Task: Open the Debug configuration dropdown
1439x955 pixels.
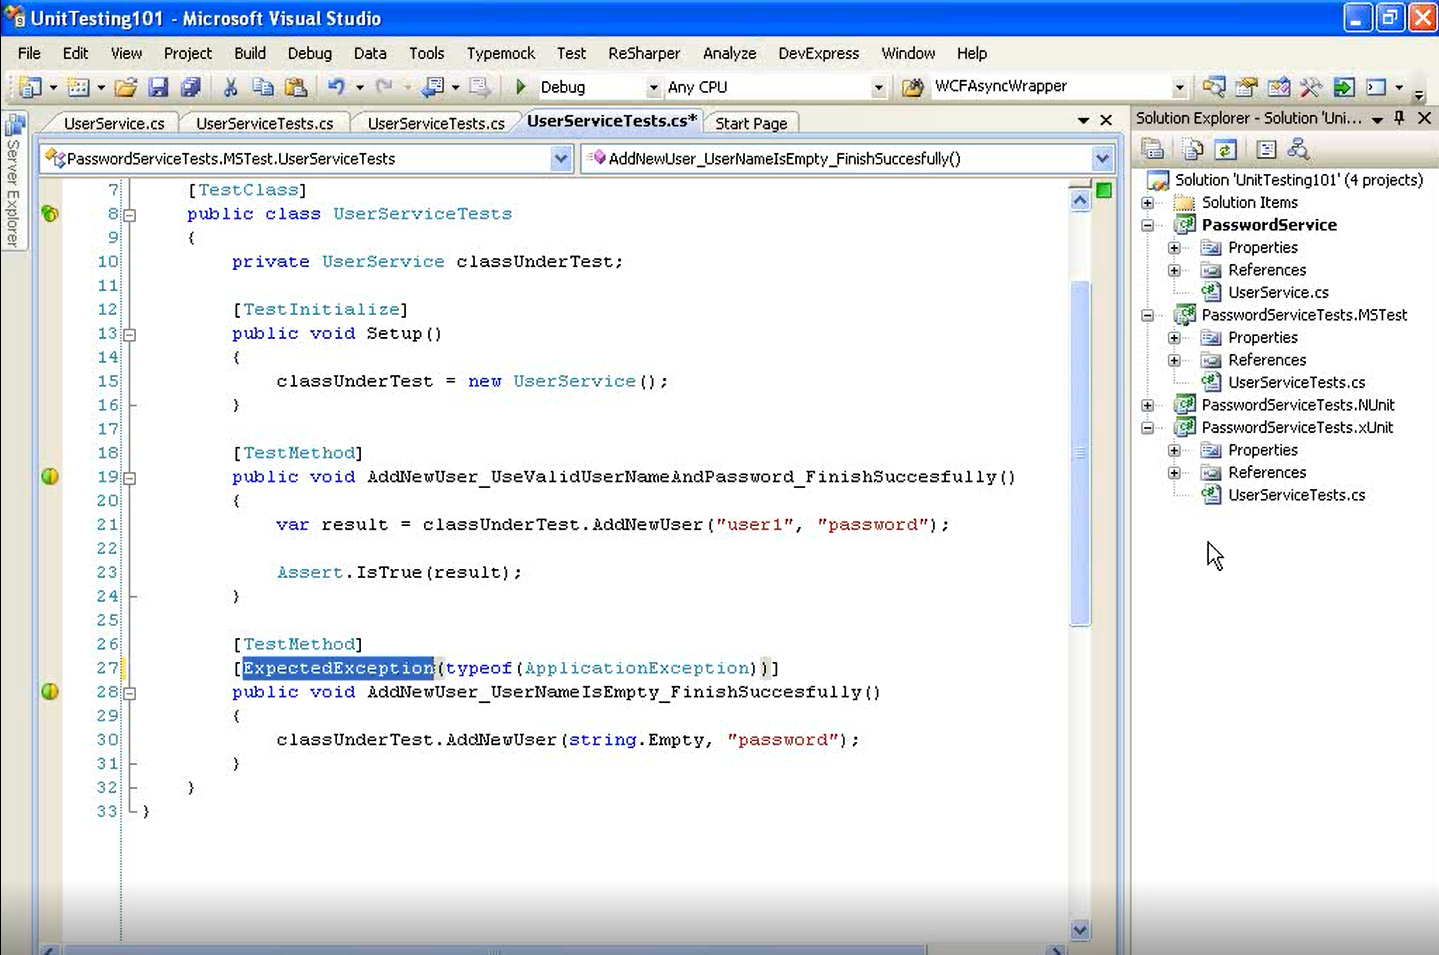Action: point(653,88)
